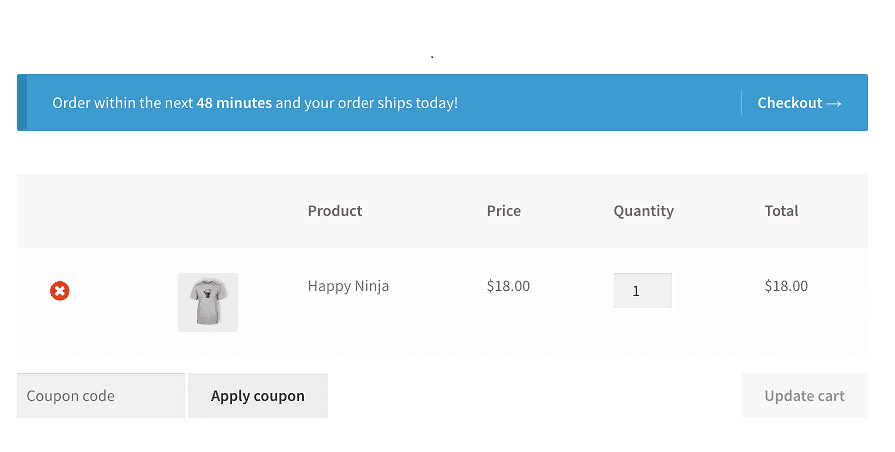
Task: Click the Price column header
Action: click(504, 211)
